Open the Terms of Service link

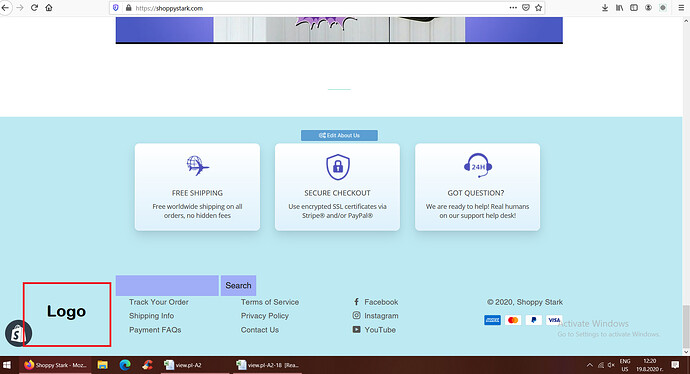click(x=270, y=302)
